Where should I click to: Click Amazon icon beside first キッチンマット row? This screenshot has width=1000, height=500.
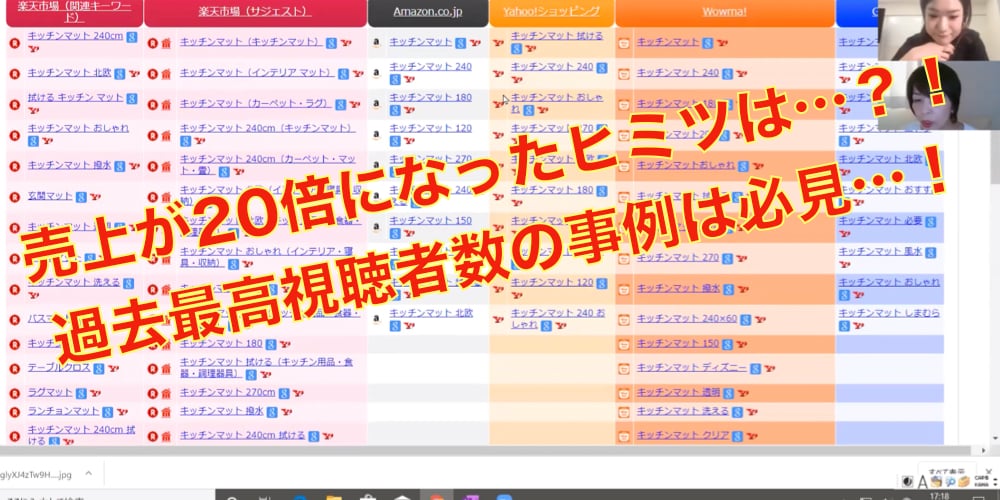click(x=376, y=43)
